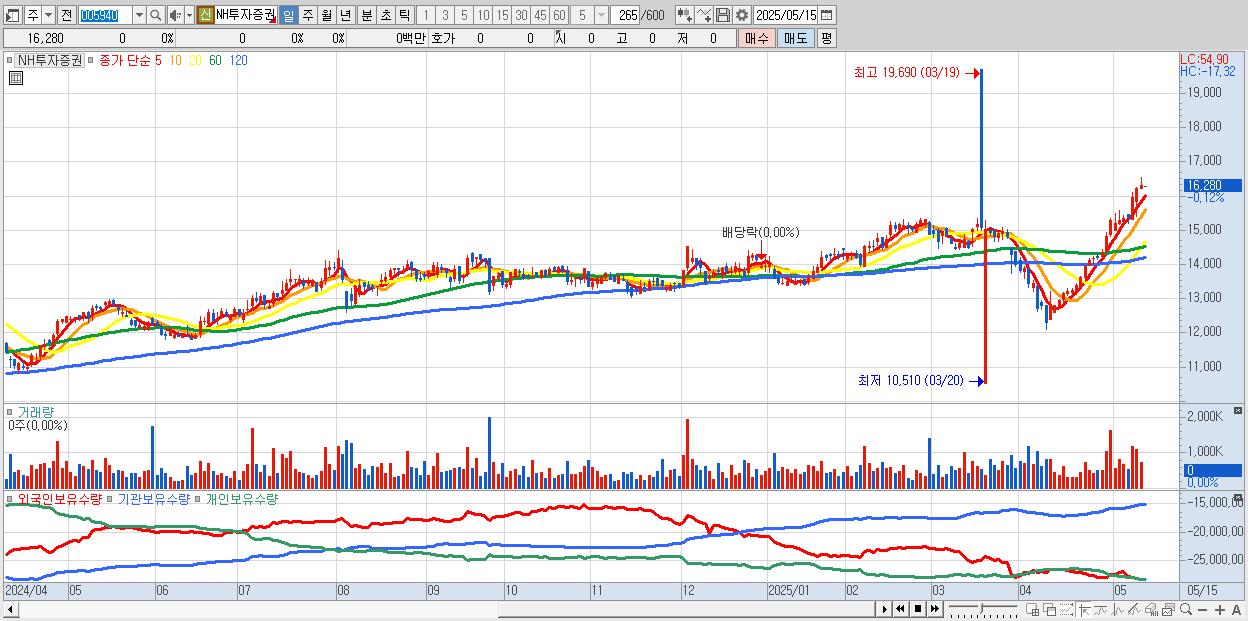Choose the 60 interval button

pyautogui.click(x=559, y=15)
